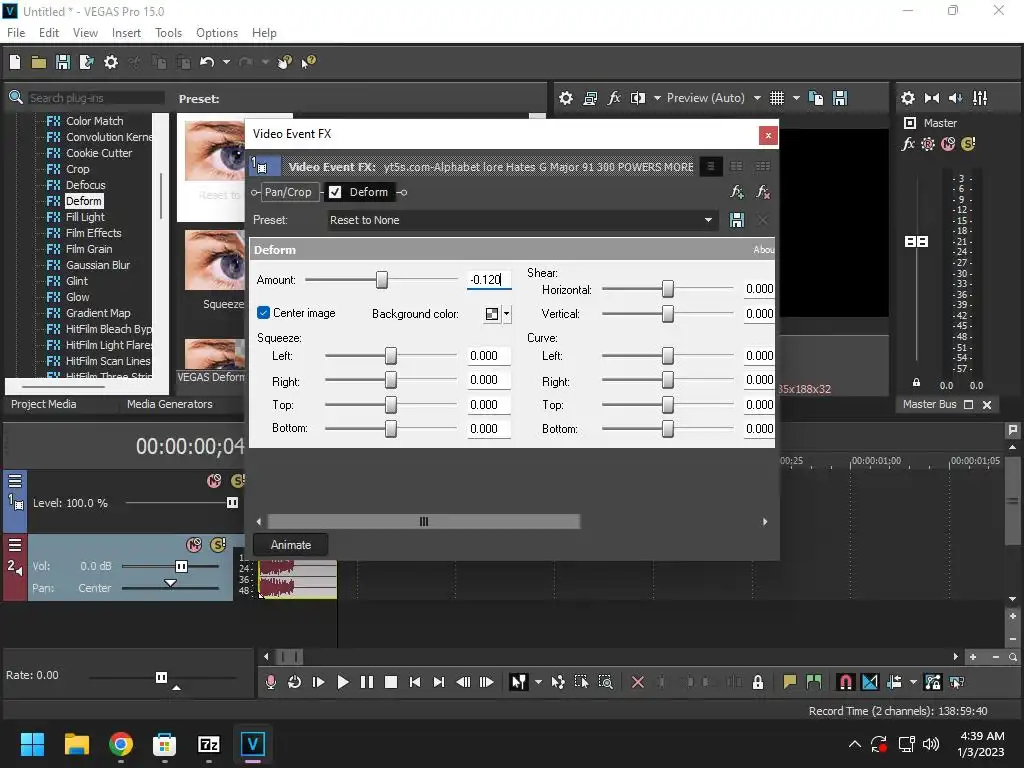Select Color Match in the plug-in list

[94, 121]
